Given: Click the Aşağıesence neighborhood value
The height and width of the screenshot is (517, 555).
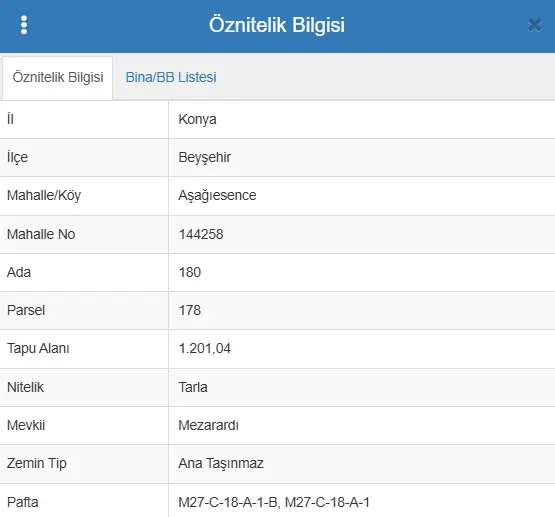Looking at the screenshot, I should (217, 195).
